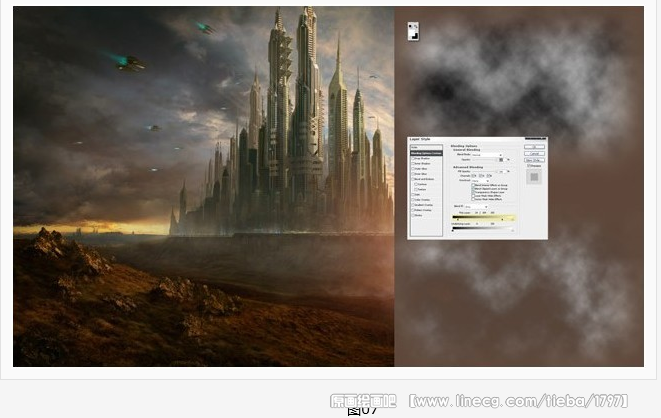661x418 pixels.
Task: Open the Pattern Overlay settings row
Action: [x=426, y=210]
